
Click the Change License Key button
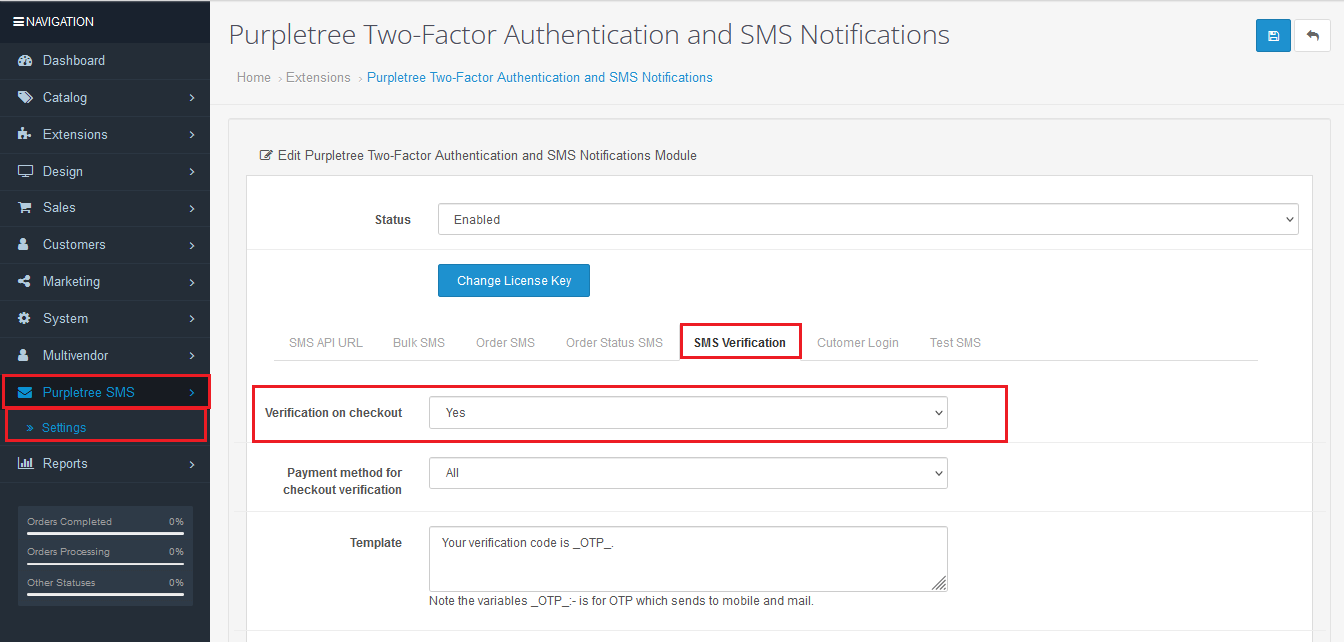tap(514, 281)
